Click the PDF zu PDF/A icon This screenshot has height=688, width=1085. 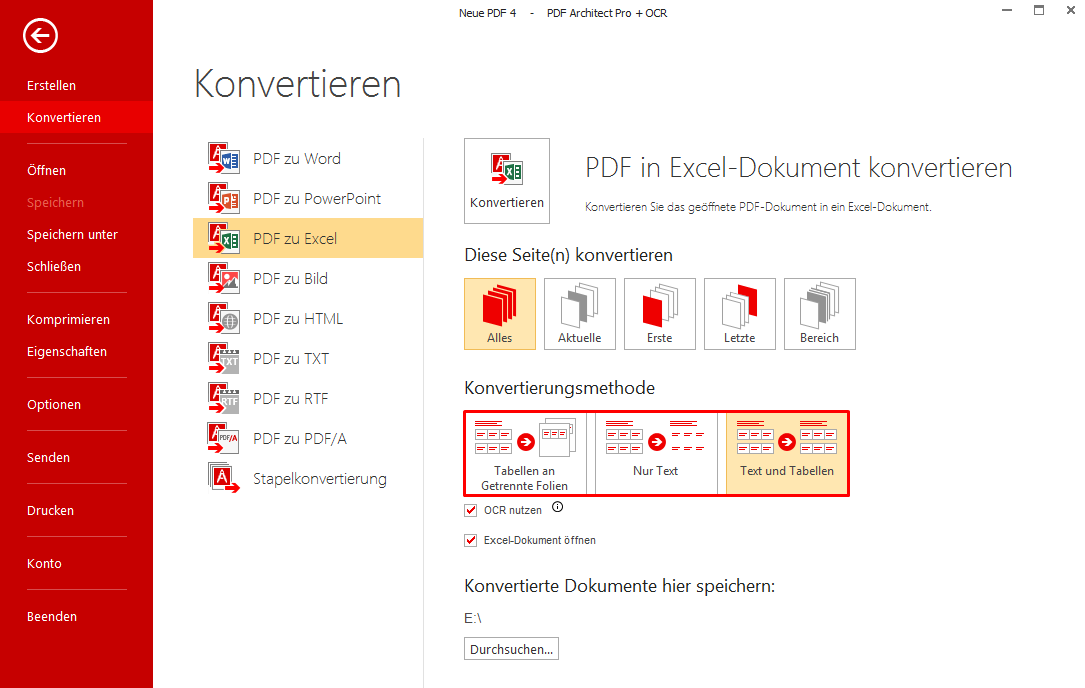[x=224, y=438]
